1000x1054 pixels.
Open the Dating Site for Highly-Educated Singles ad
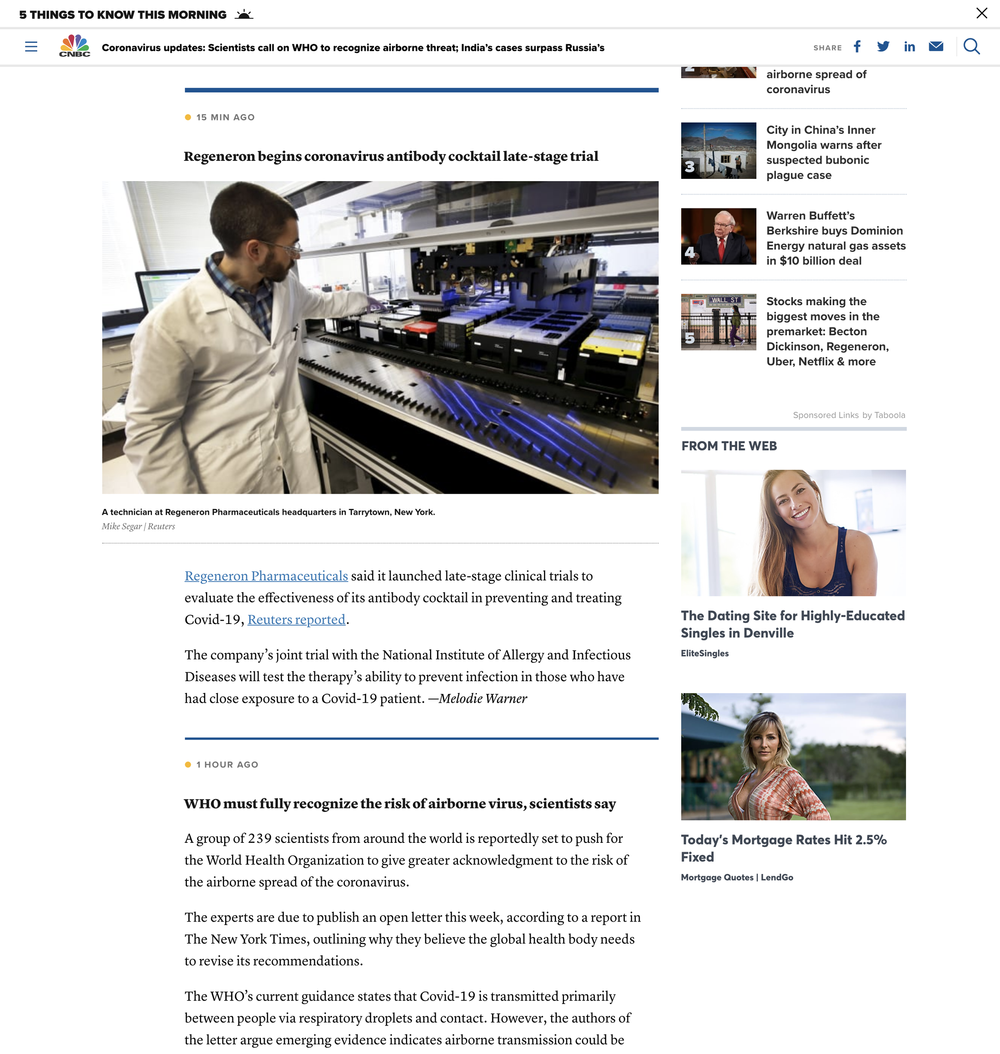click(793, 624)
